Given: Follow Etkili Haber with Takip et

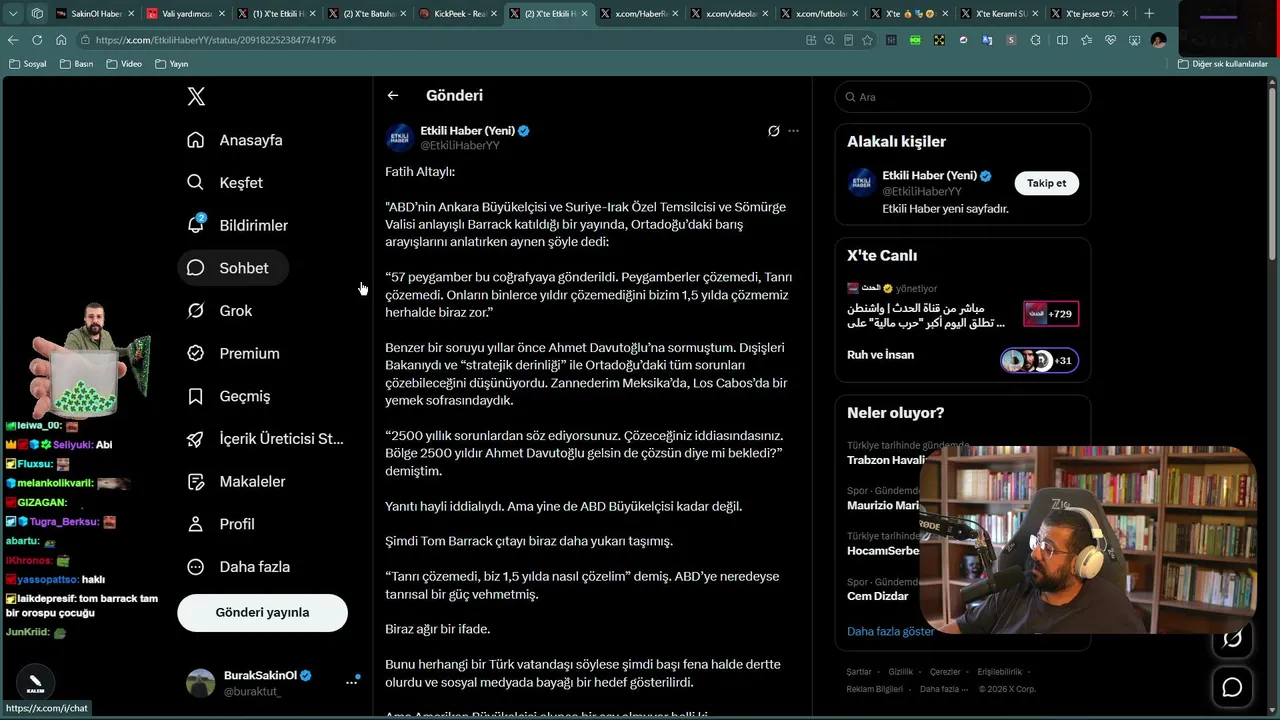Looking at the screenshot, I should tap(1047, 183).
